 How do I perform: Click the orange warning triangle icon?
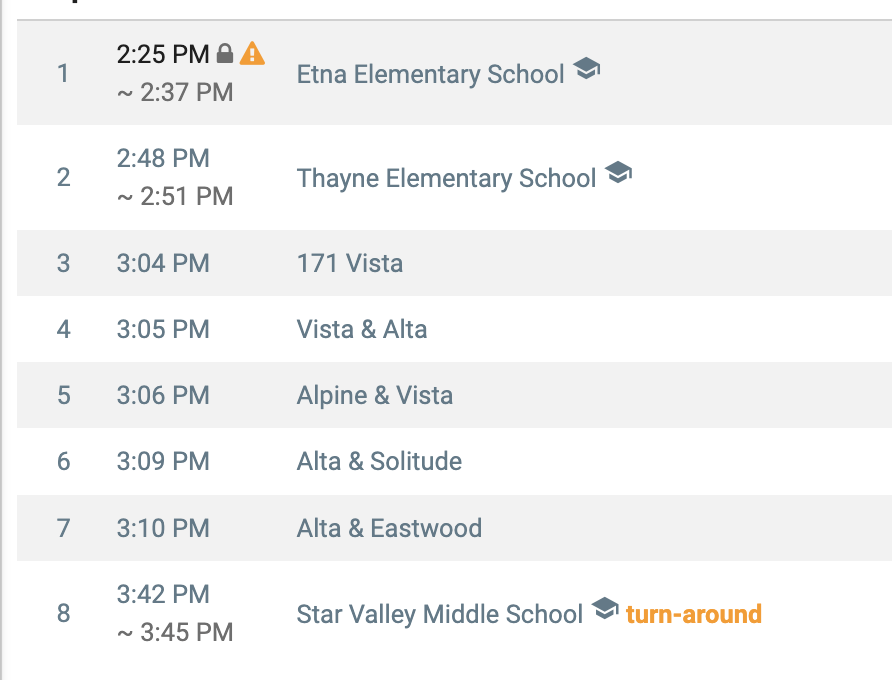coord(252,53)
